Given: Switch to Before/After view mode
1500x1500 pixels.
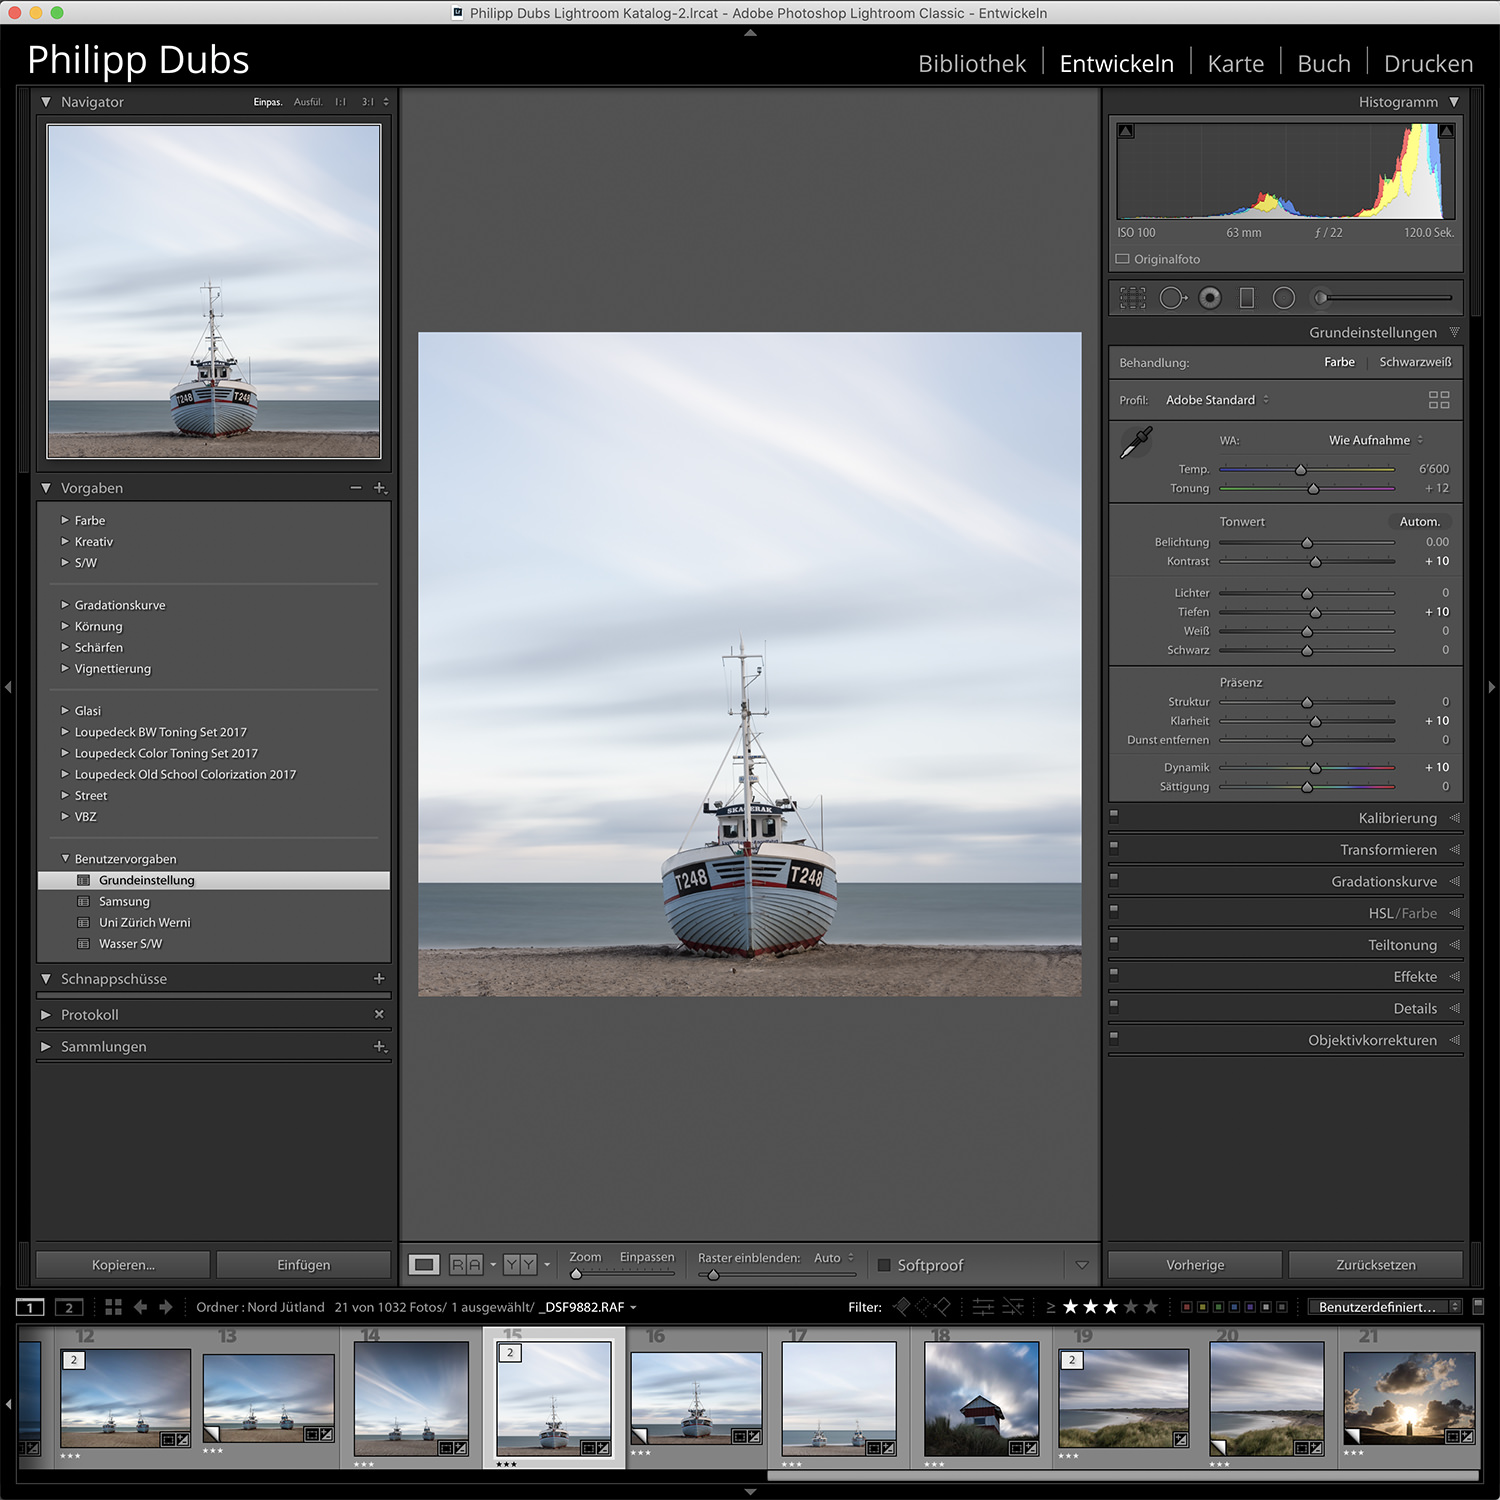Looking at the screenshot, I should click(464, 1263).
